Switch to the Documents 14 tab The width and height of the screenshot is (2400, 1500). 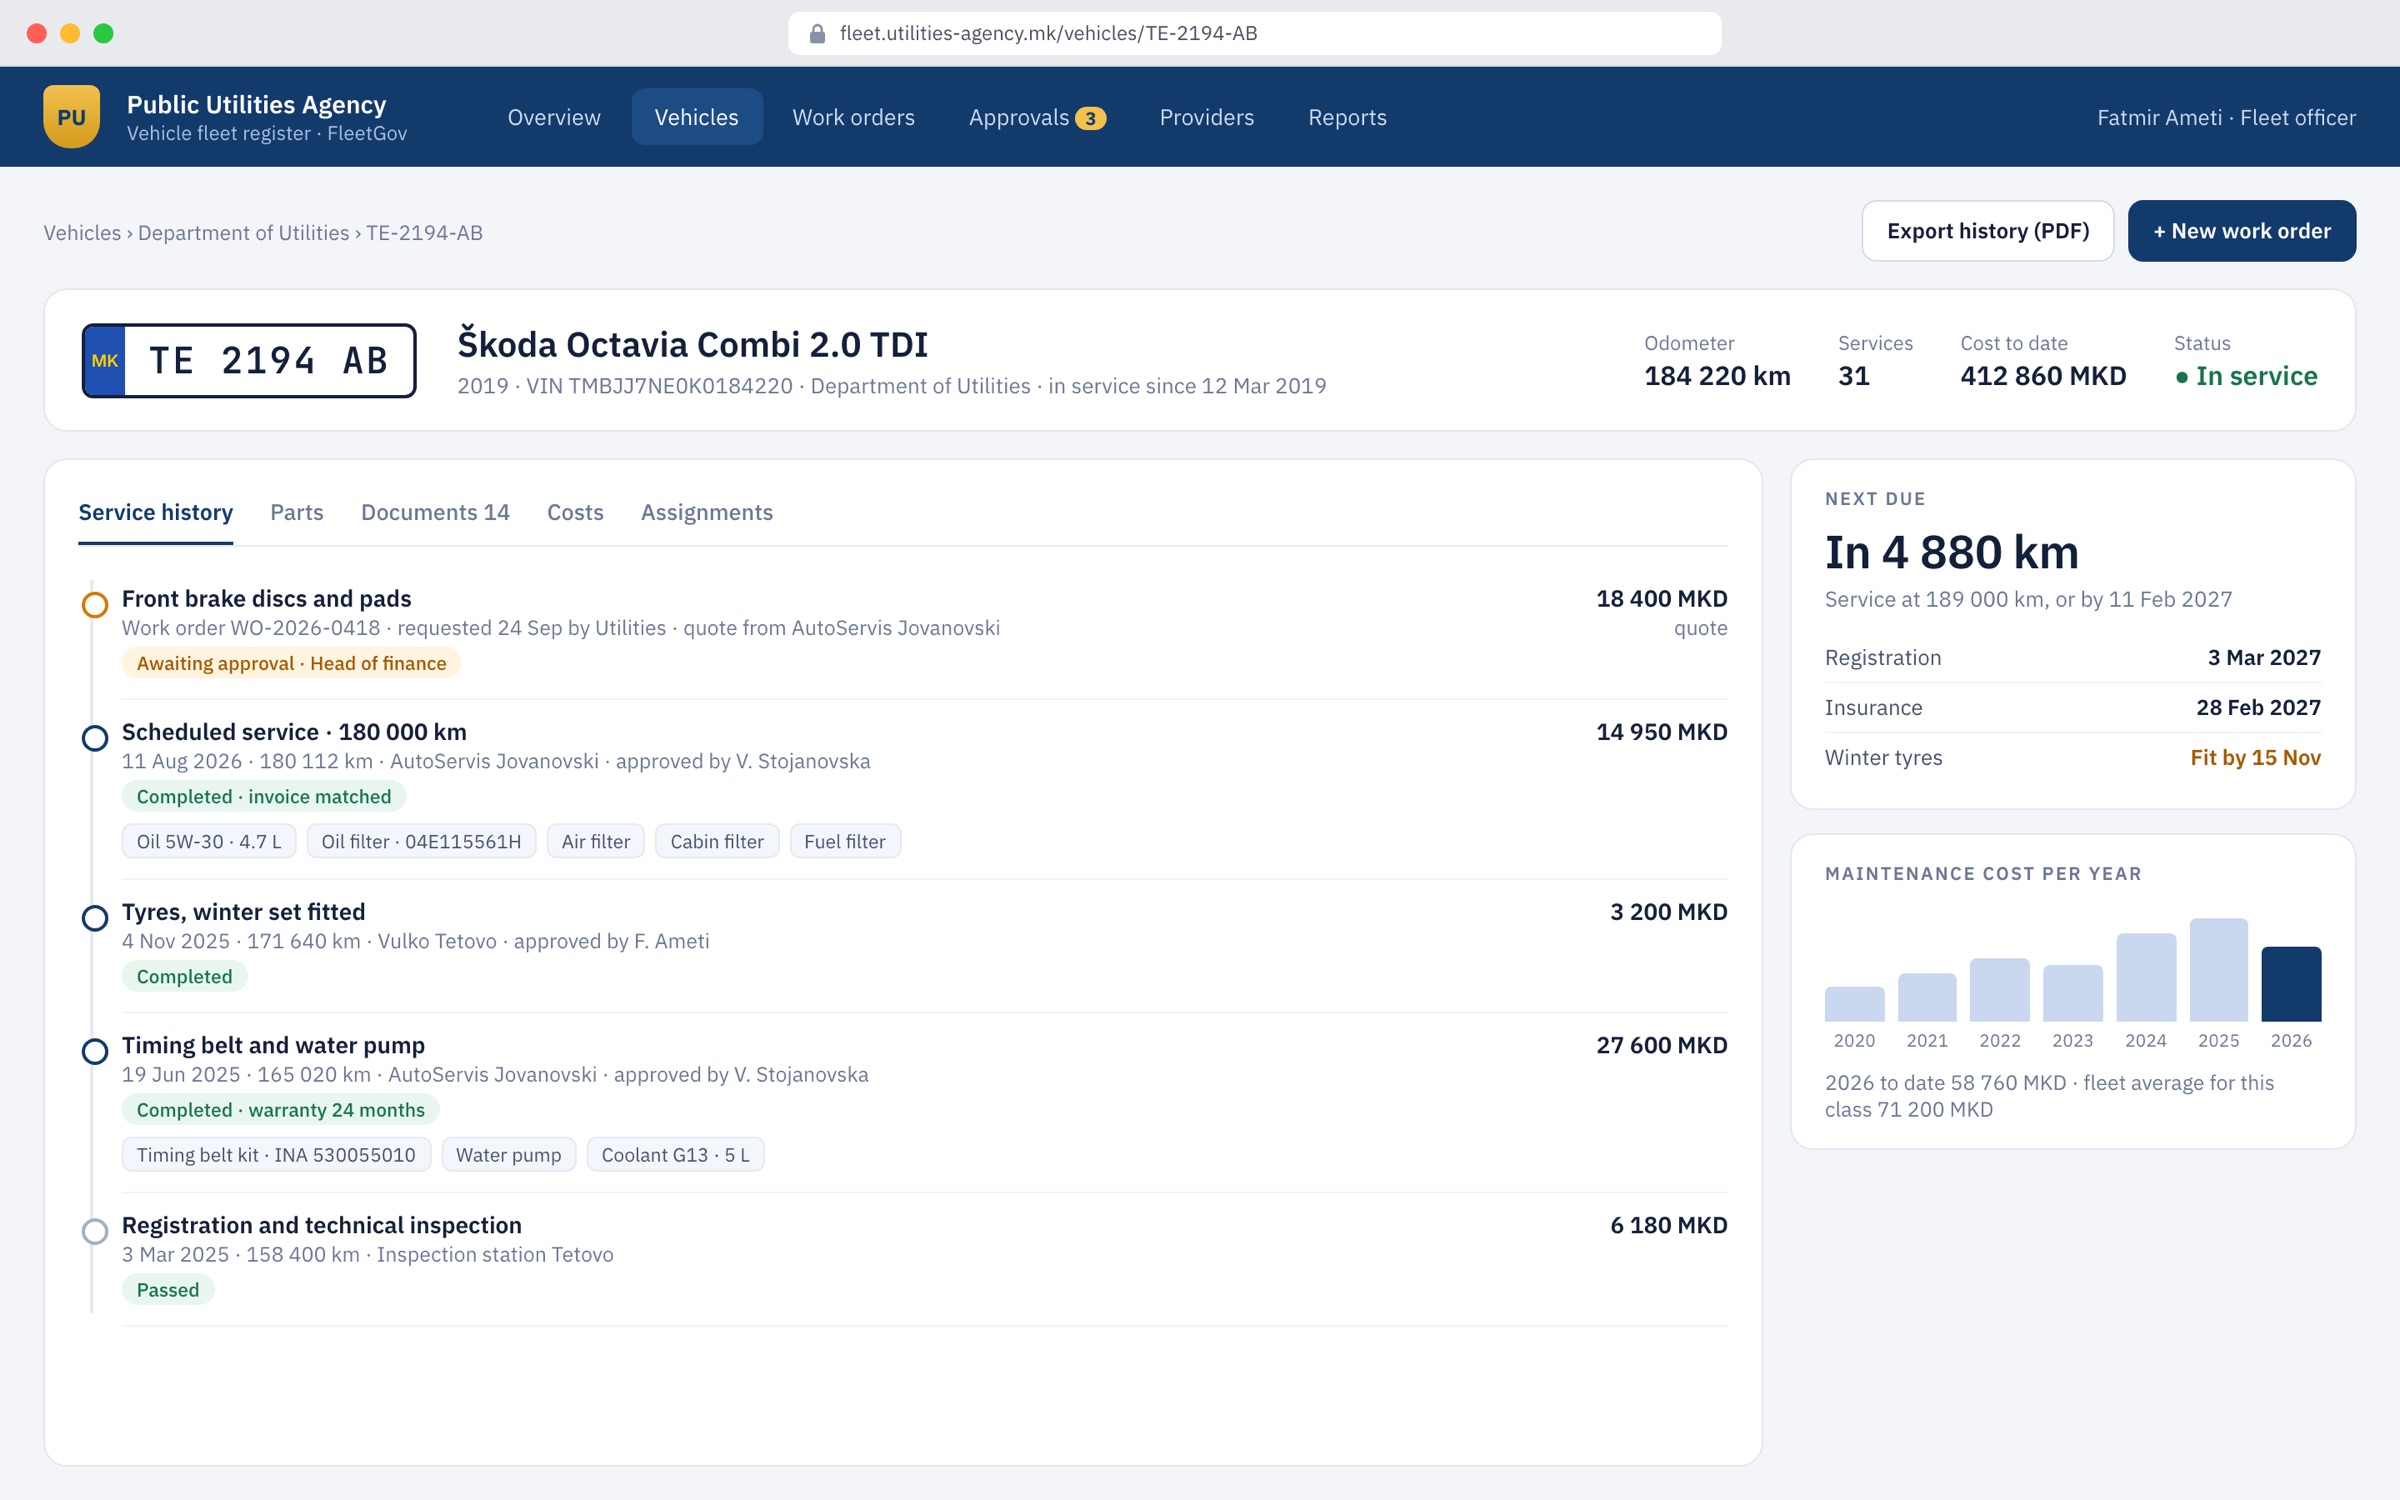click(435, 512)
